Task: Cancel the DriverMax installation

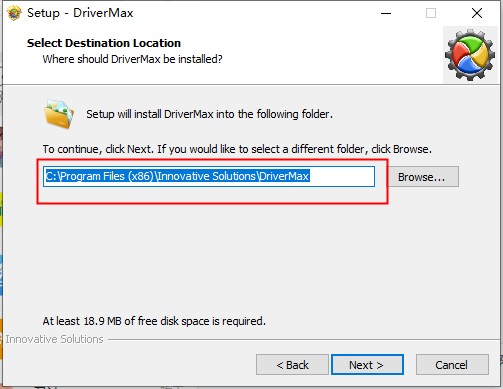Action: click(x=452, y=365)
